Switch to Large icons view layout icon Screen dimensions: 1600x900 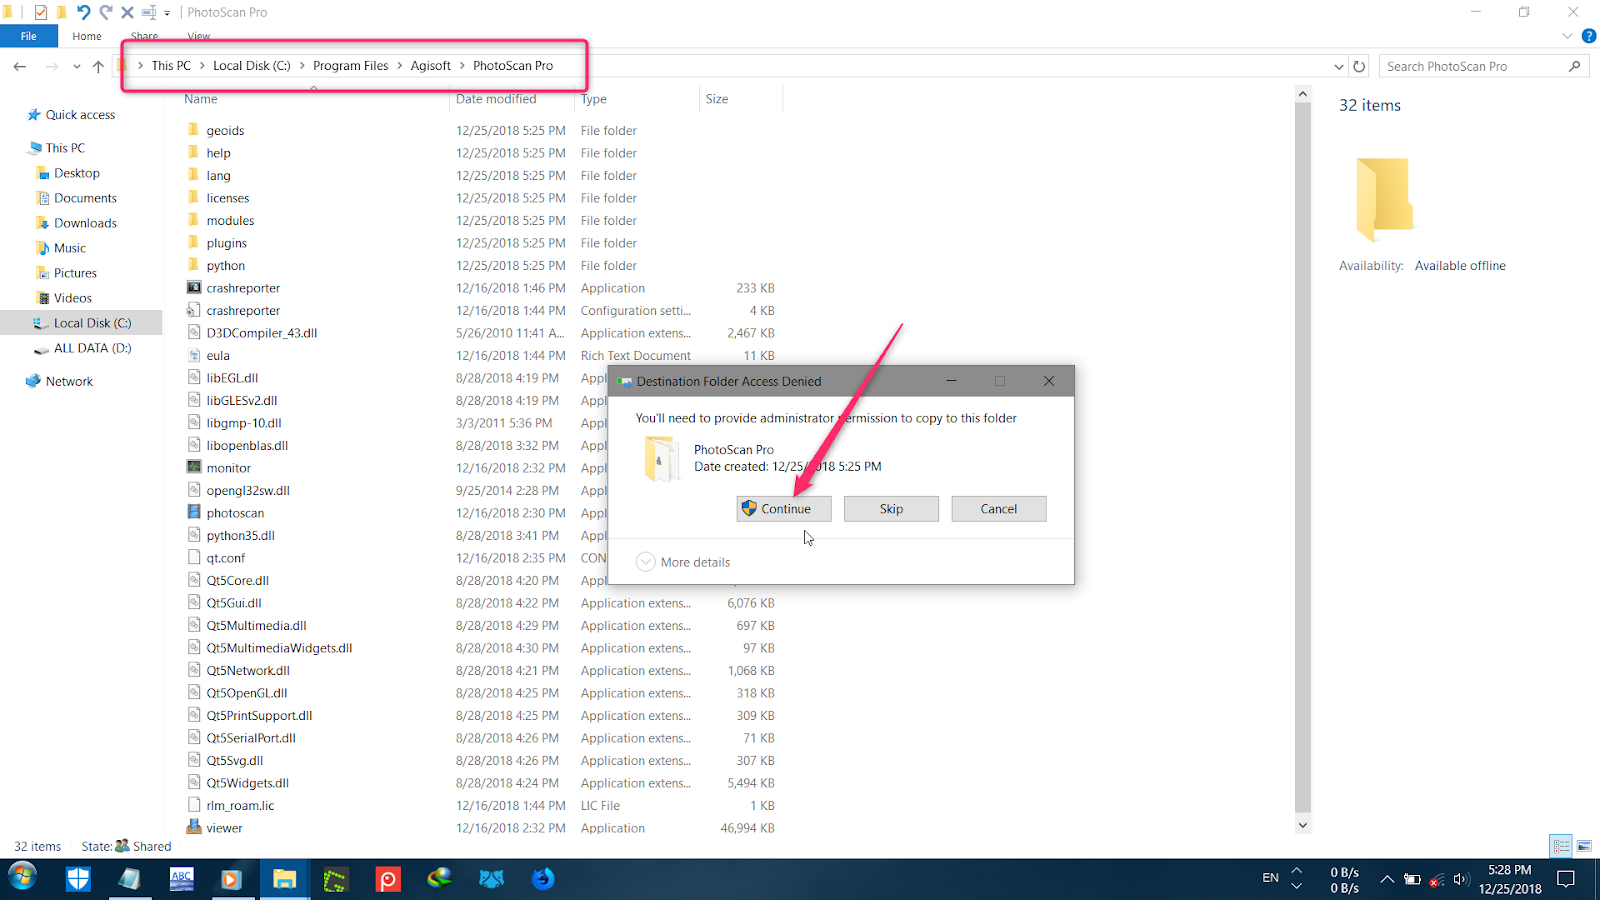click(1584, 846)
